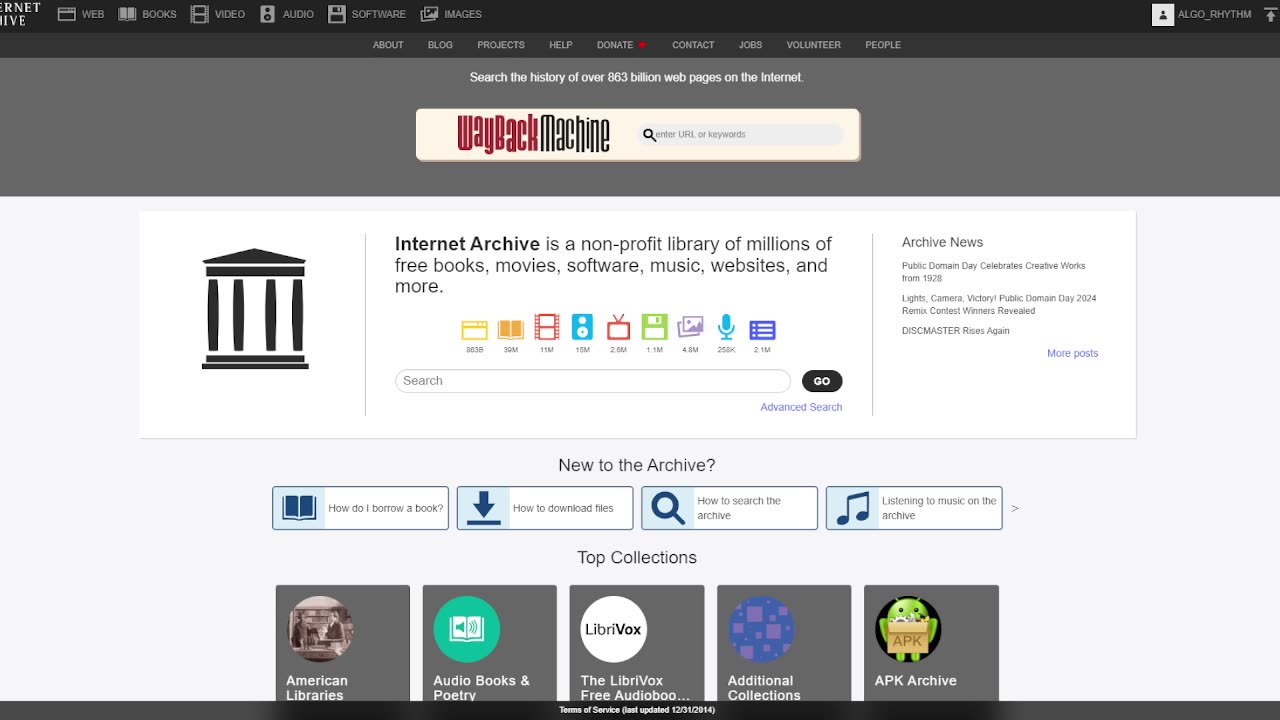Open the Concerts microphone icon with 258K count
Viewport: 1280px width, 720px height.
[x=726, y=327]
